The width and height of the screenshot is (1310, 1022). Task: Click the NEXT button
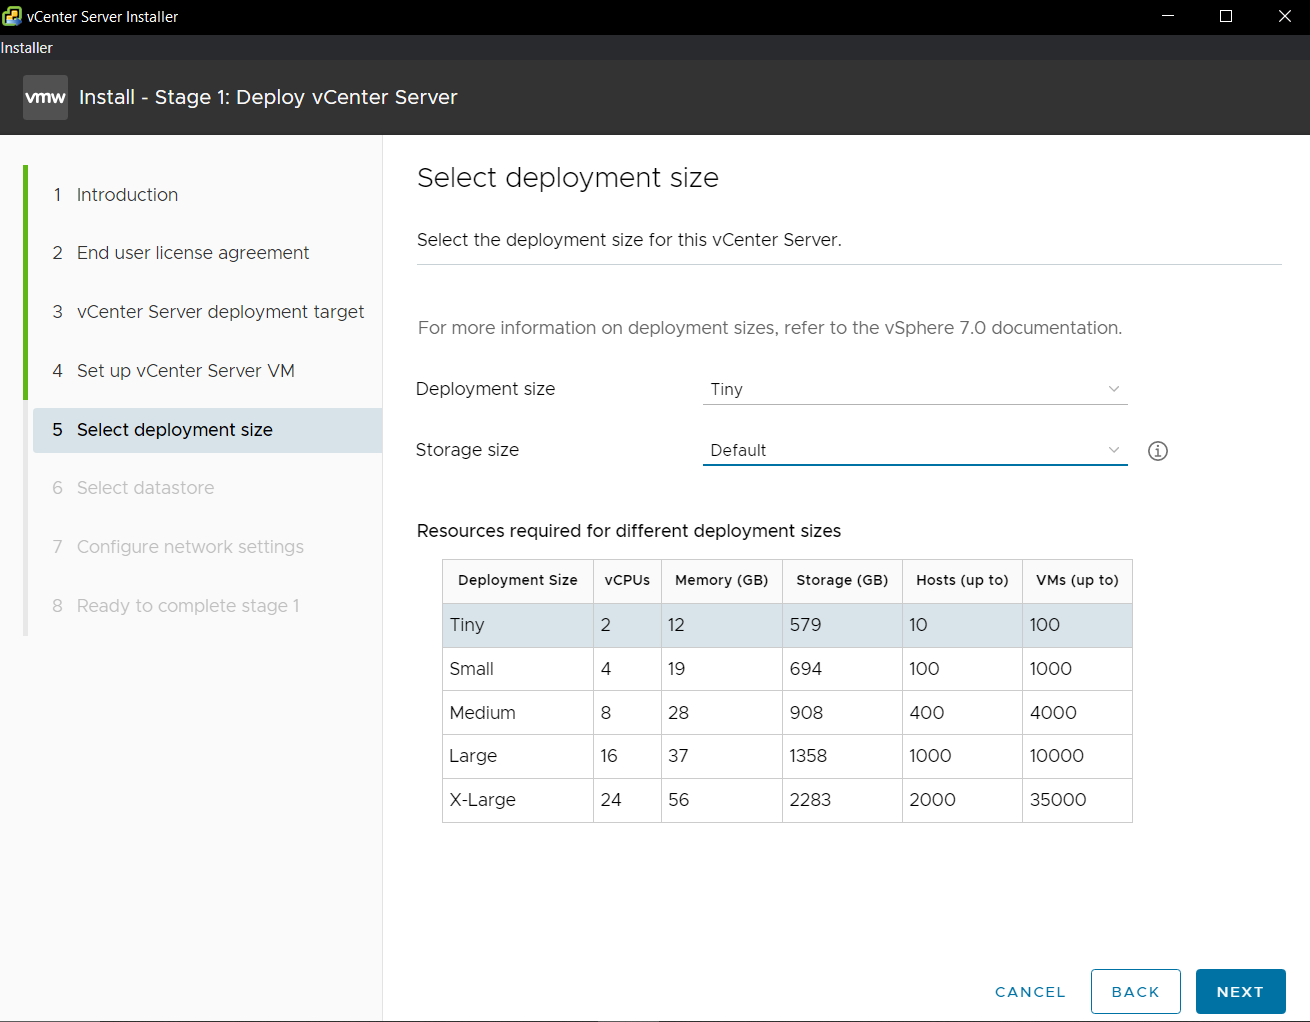pyautogui.click(x=1240, y=992)
